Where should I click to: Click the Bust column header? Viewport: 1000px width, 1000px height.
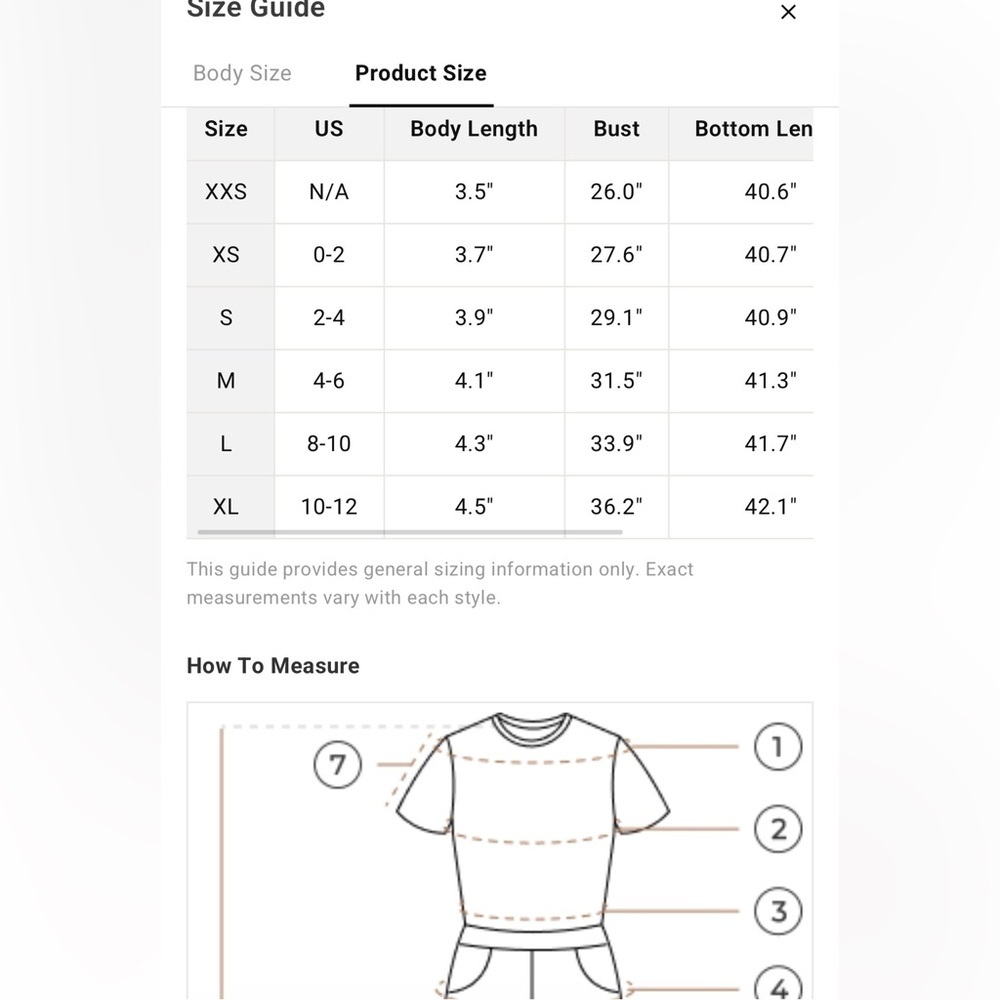(616, 129)
